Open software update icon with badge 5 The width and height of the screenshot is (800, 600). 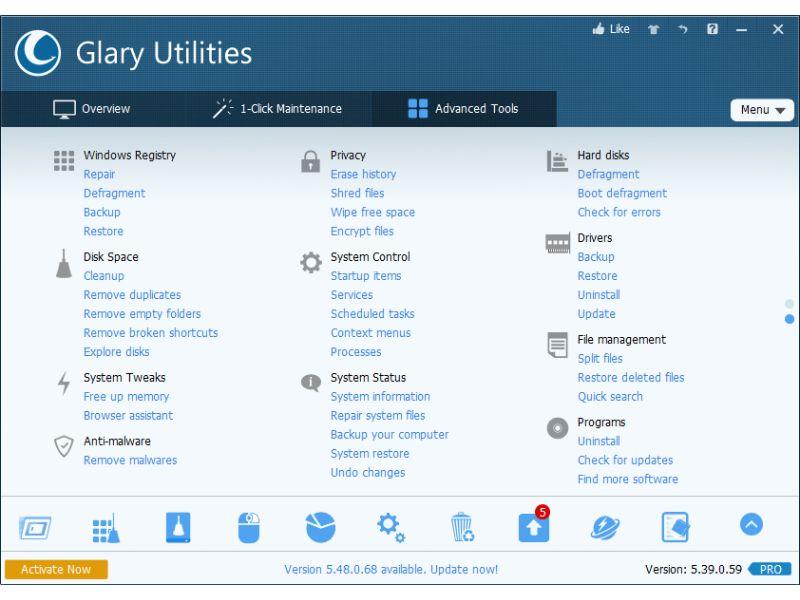point(534,526)
